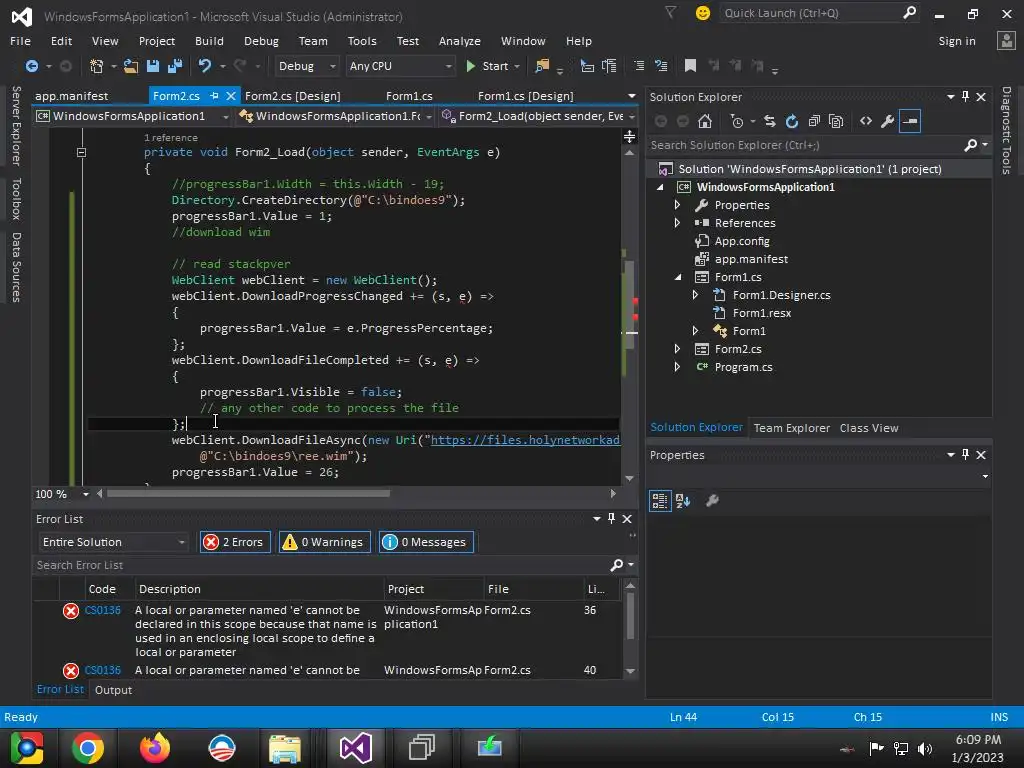1024x768 pixels.
Task: Open the WindowsFormsApplication1 project navigation dropdown
Action: tap(133, 116)
